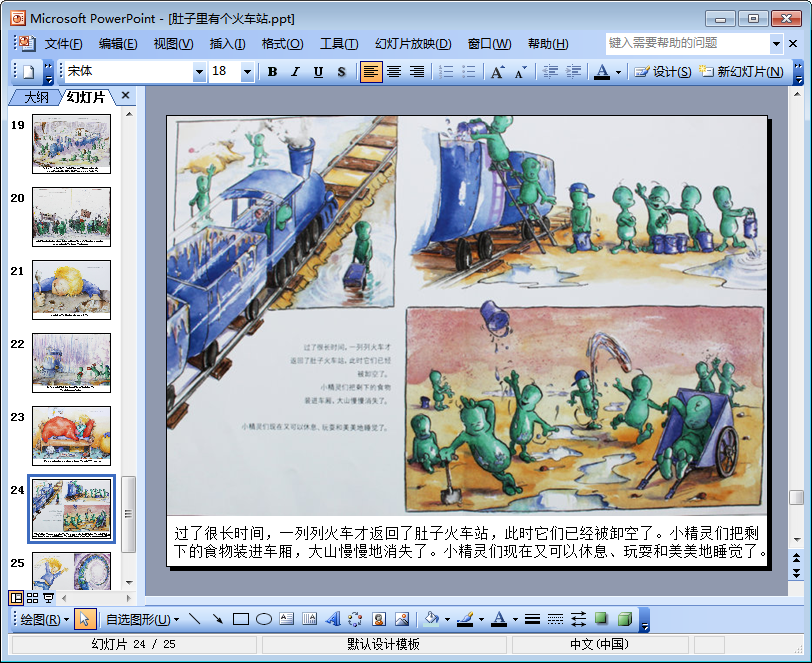Screen dimensions: 812x663
Task: Select the Rectangle drawing tool
Action: (241, 619)
